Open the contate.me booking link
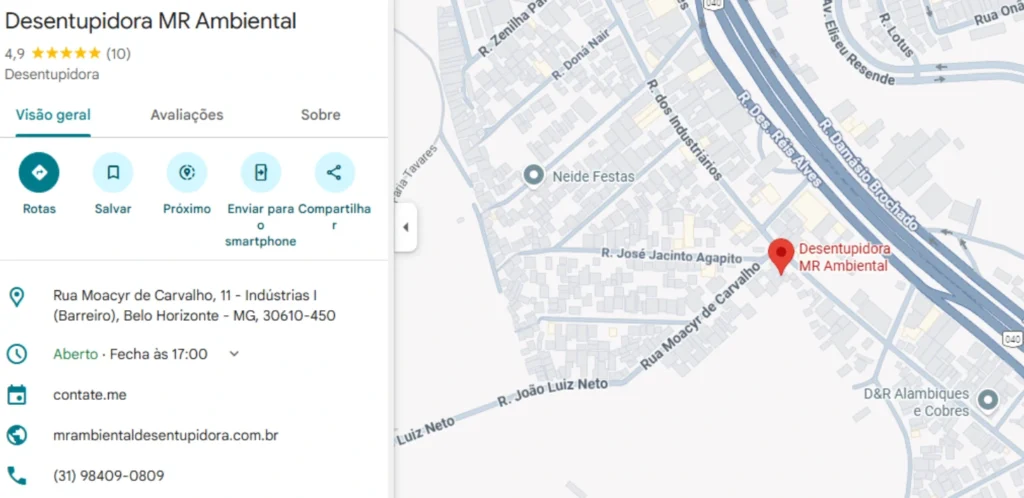Screen dimensions: 1024x498 click(90, 395)
